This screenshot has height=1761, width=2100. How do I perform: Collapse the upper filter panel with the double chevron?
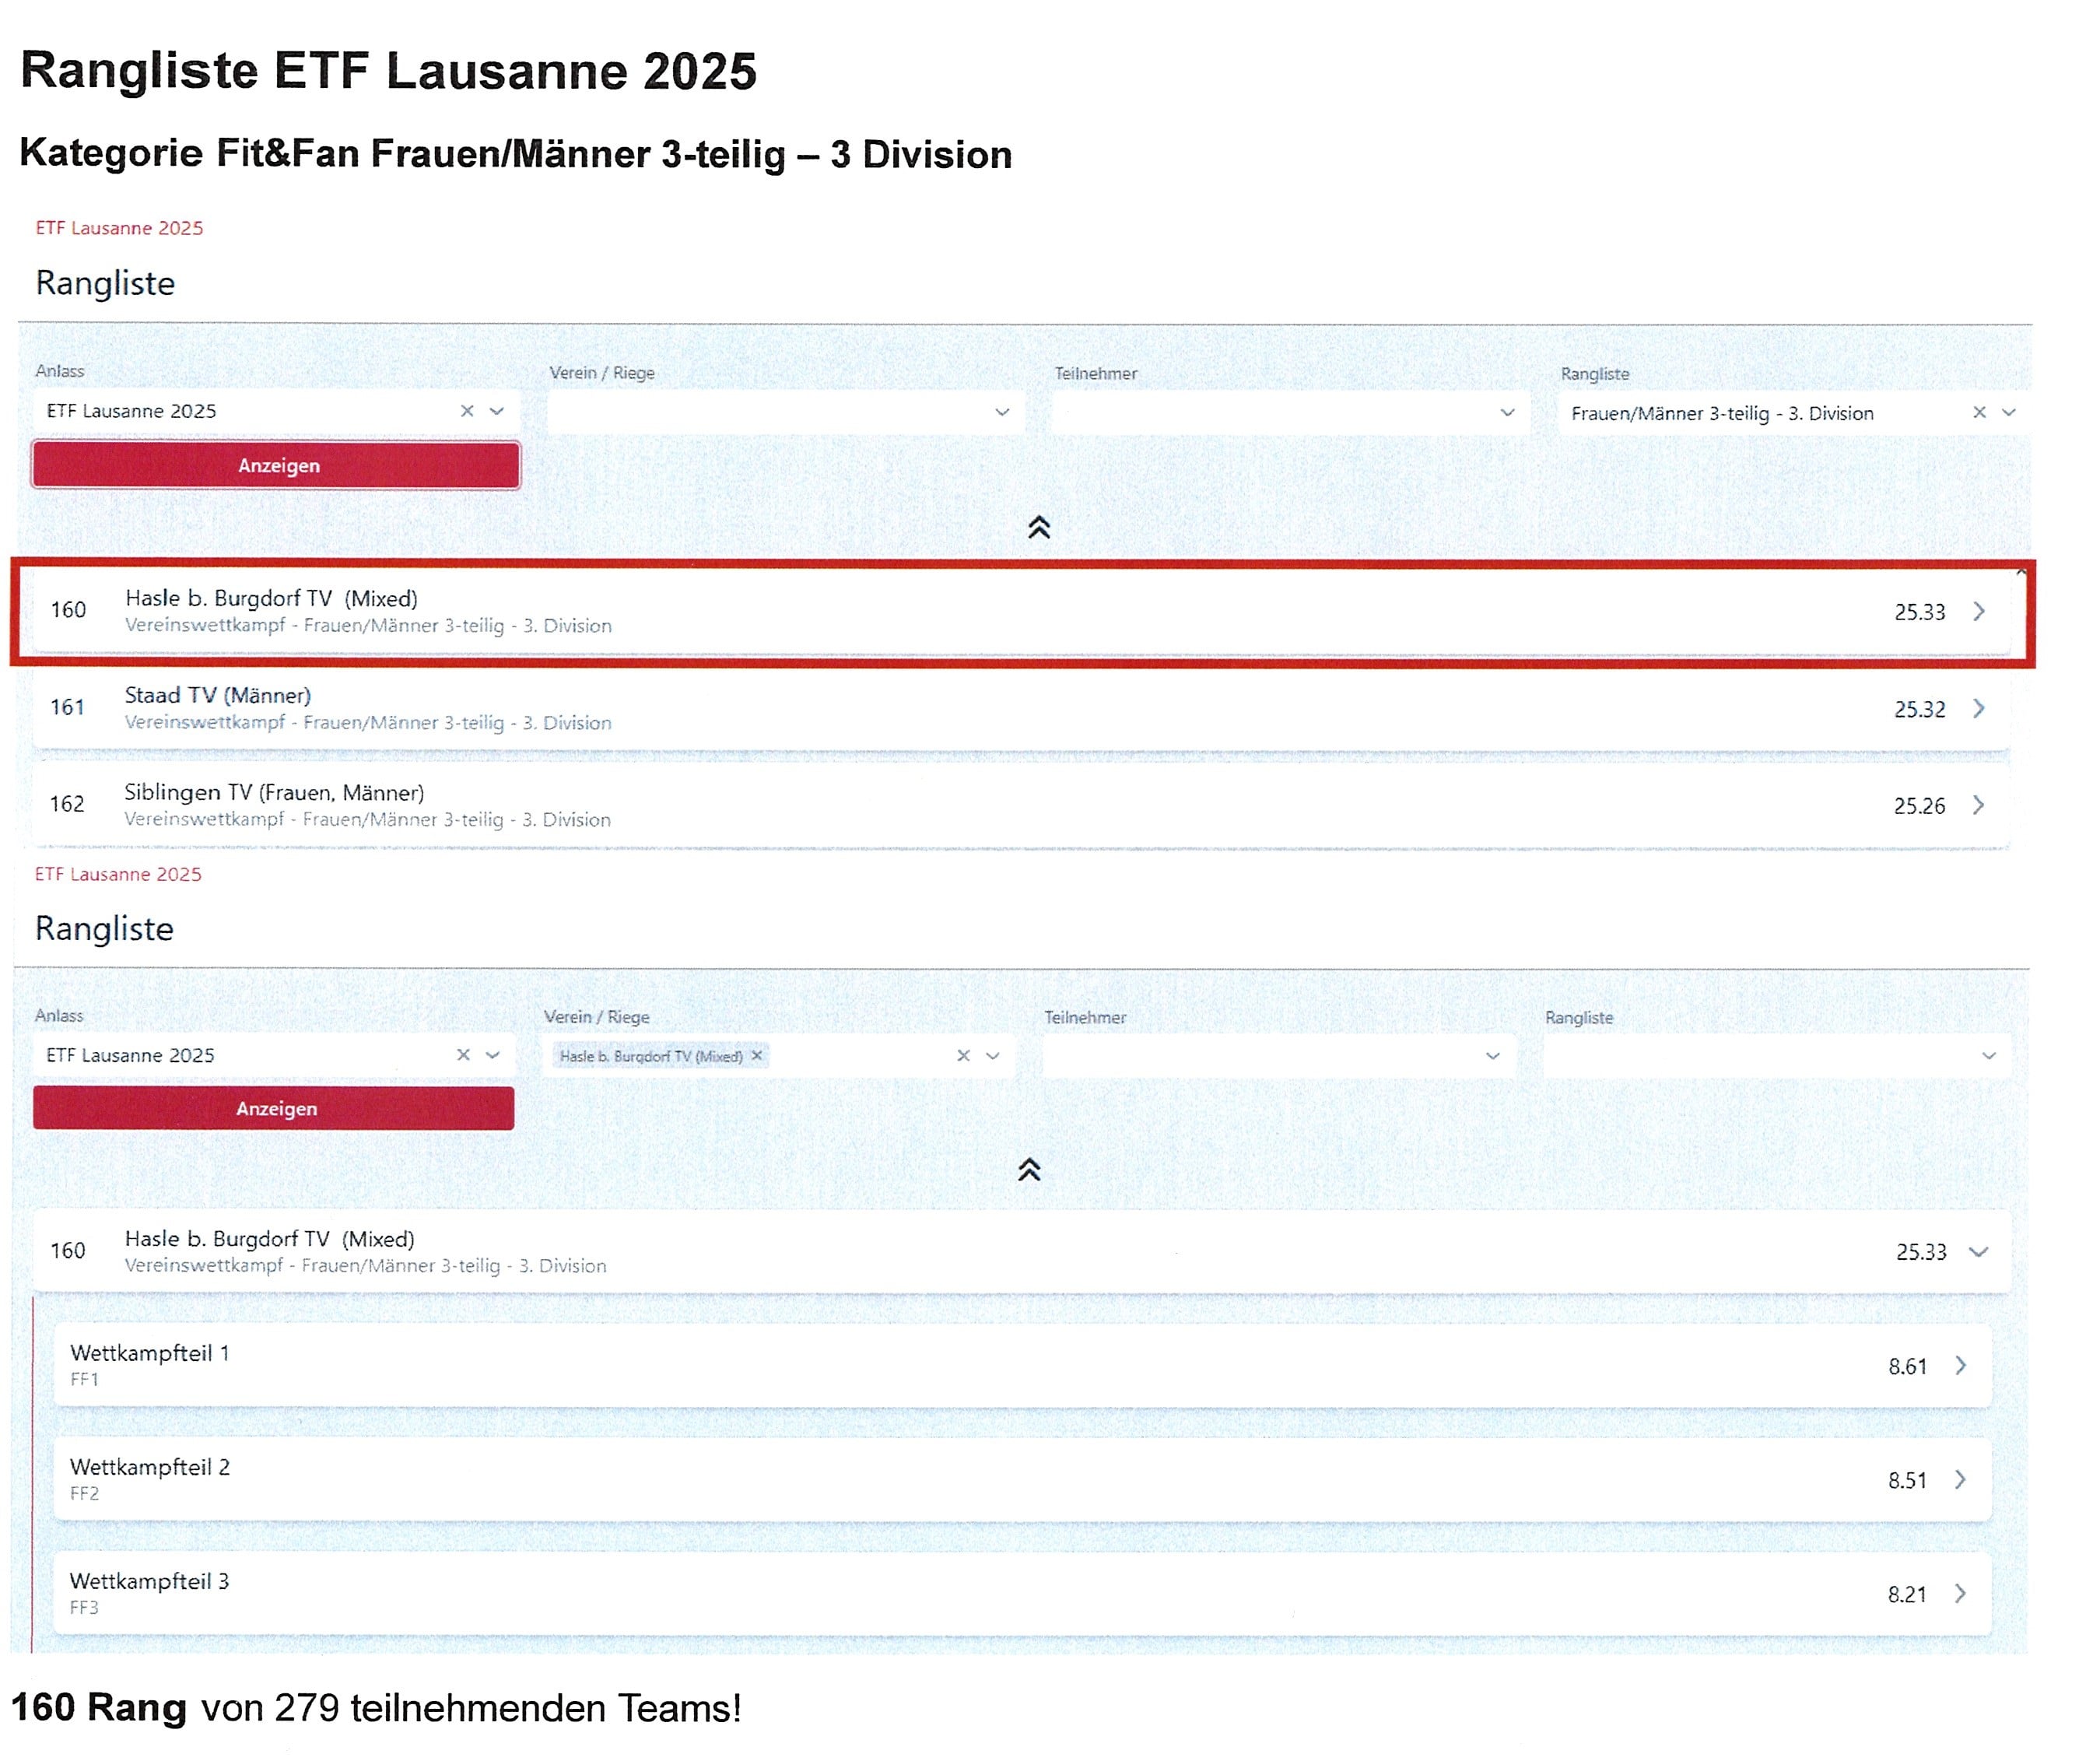[x=1039, y=527]
